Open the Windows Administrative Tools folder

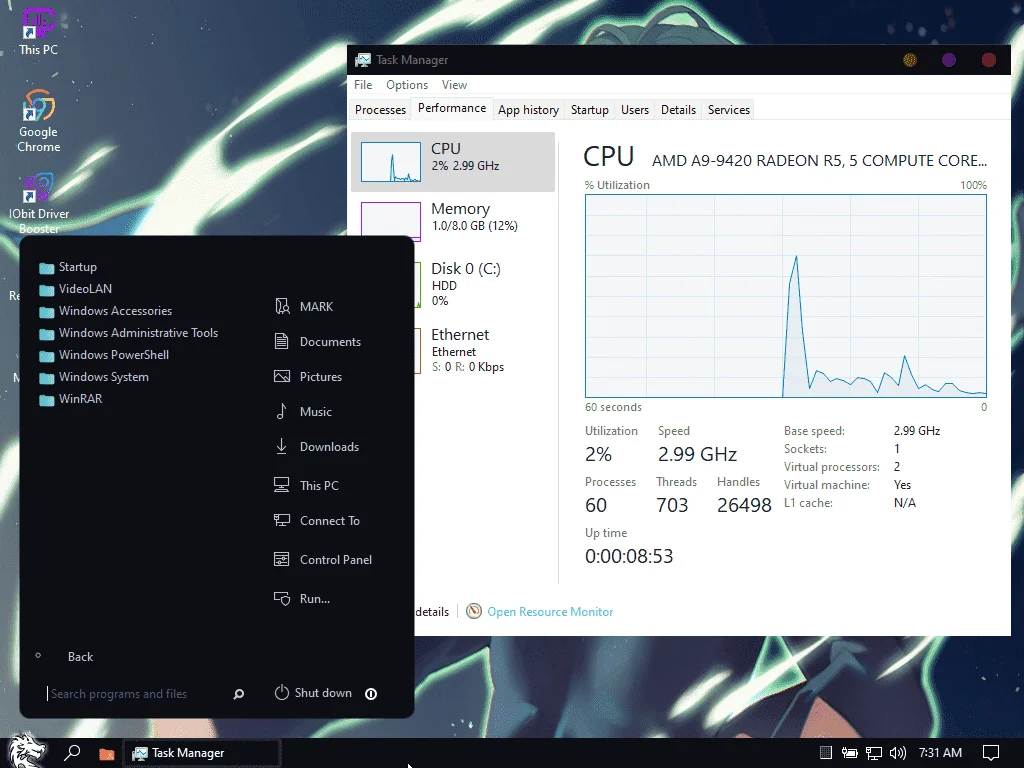(x=128, y=333)
